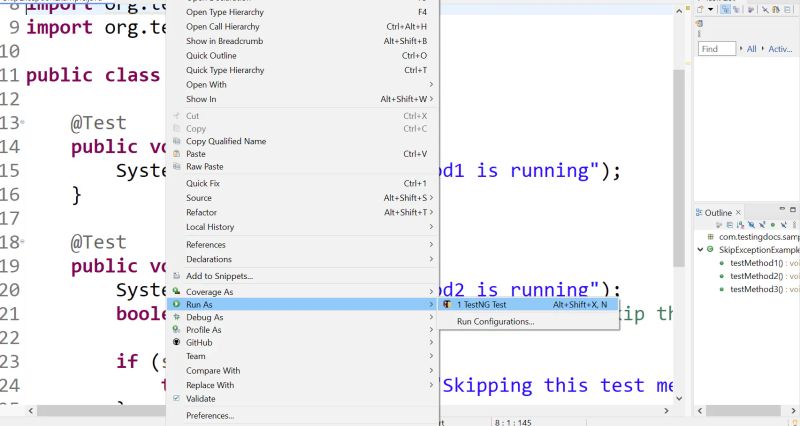Open the References submenu

click(x=303, y=245)
